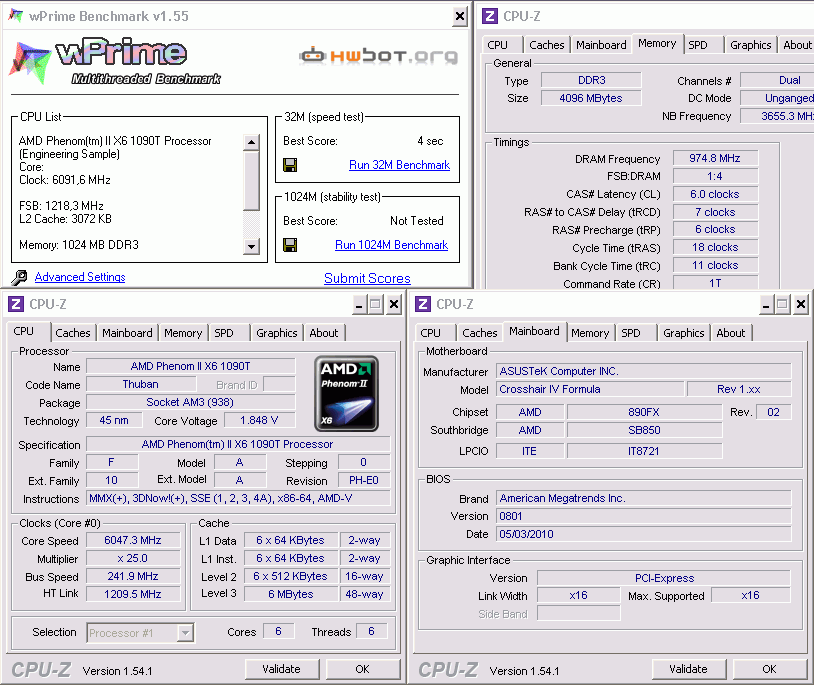Image resolution: width=814 pixels, height=685 pixels.
Task: Click the CPU List scroll down arrow
Action: [251, 246]
